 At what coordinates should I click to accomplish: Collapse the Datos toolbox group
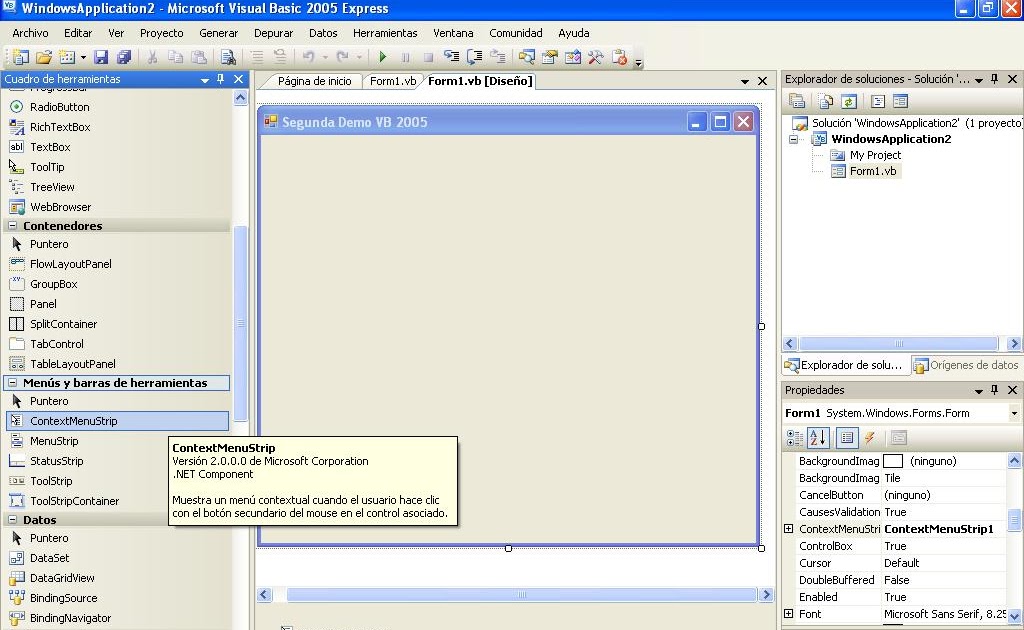12,520
